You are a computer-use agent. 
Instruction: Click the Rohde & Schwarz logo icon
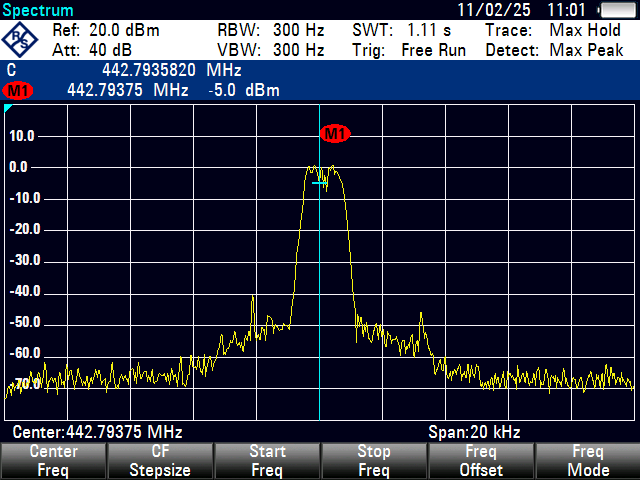tap(20, 40)
